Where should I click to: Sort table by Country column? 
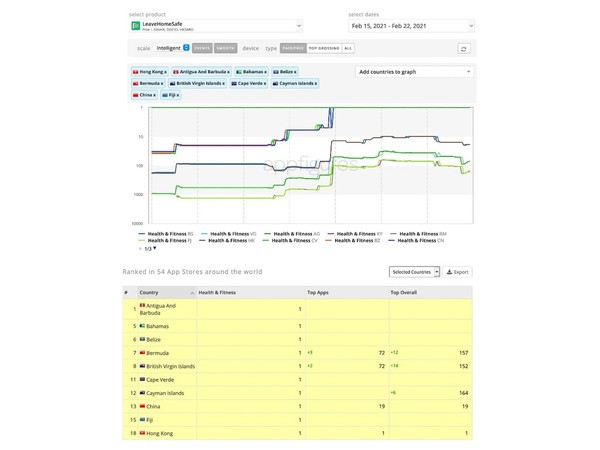pos(167,293)
